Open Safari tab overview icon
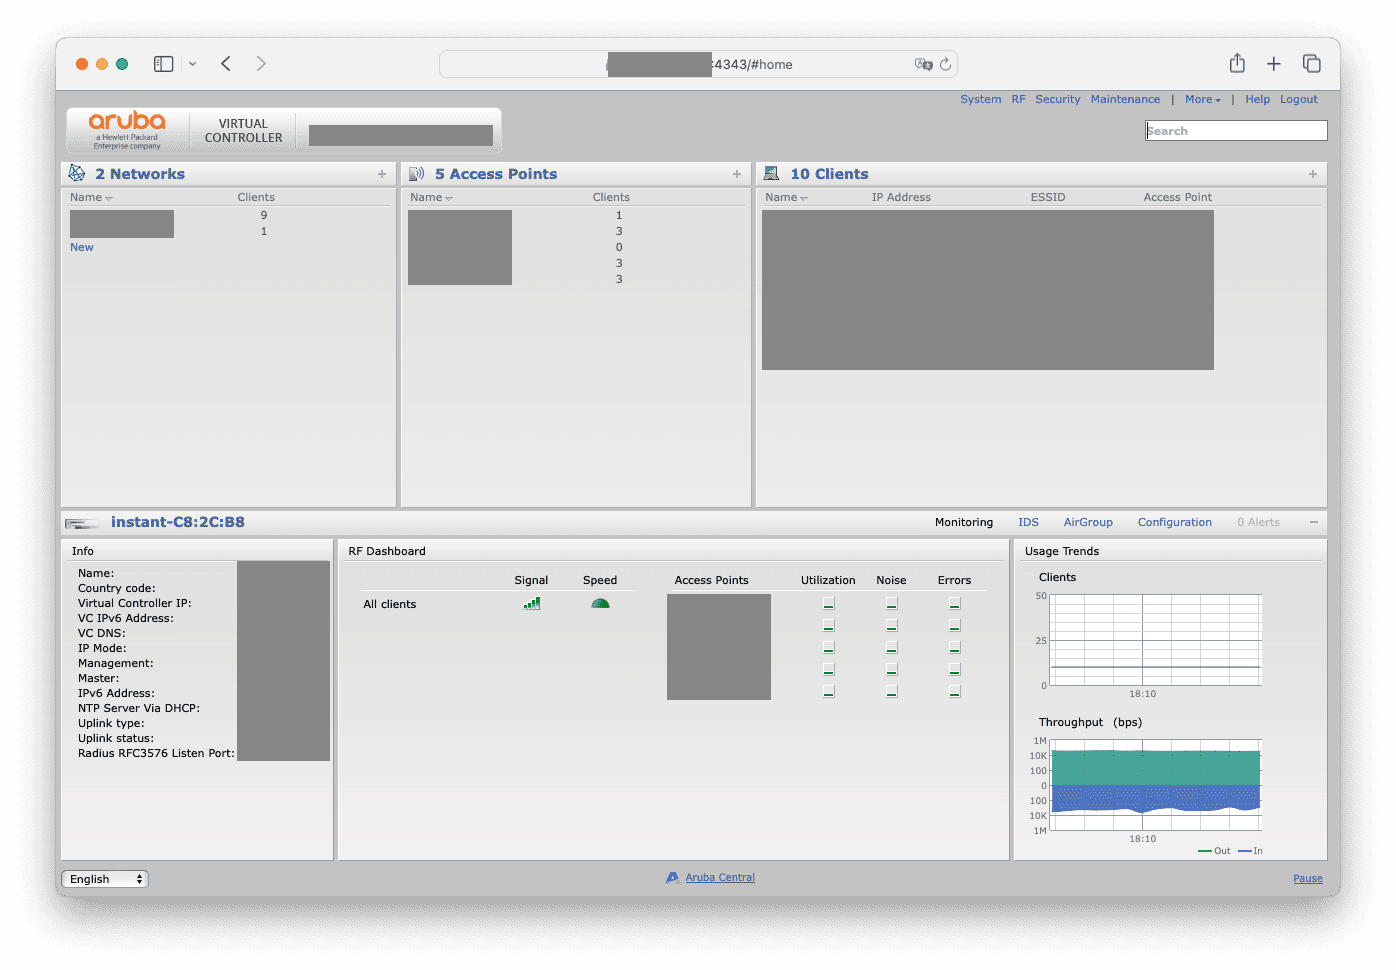Image resolution: width=1396 pixels, height=970 pixels. pos(1311,64)
